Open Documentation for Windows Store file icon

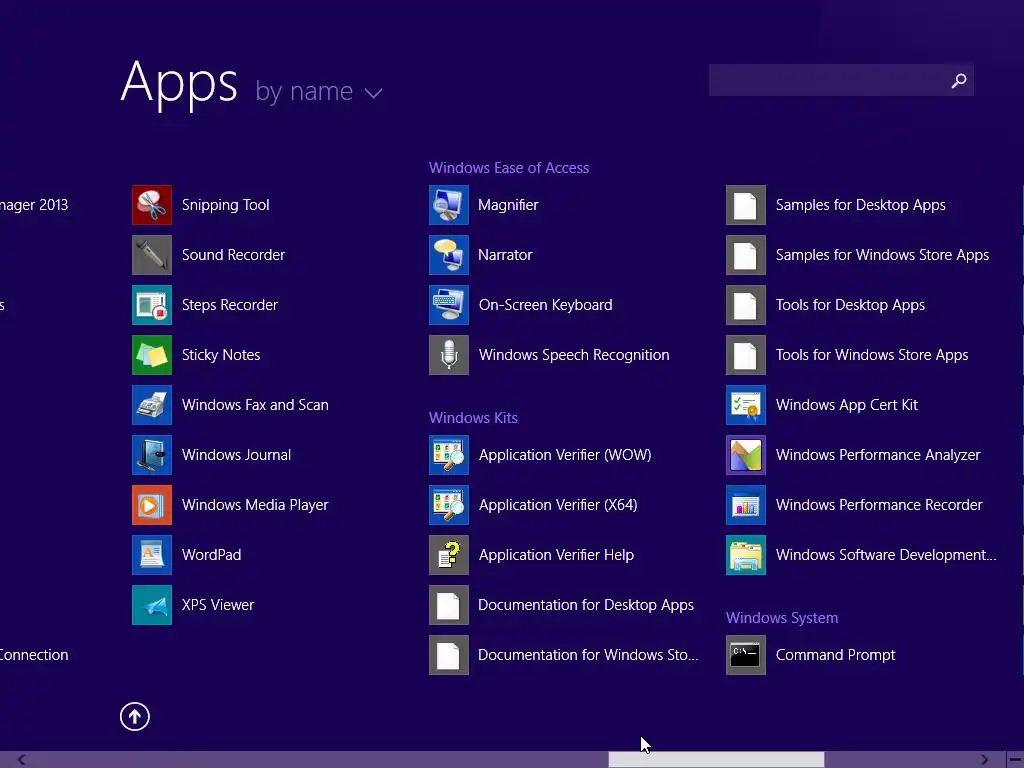click(449, 655)
